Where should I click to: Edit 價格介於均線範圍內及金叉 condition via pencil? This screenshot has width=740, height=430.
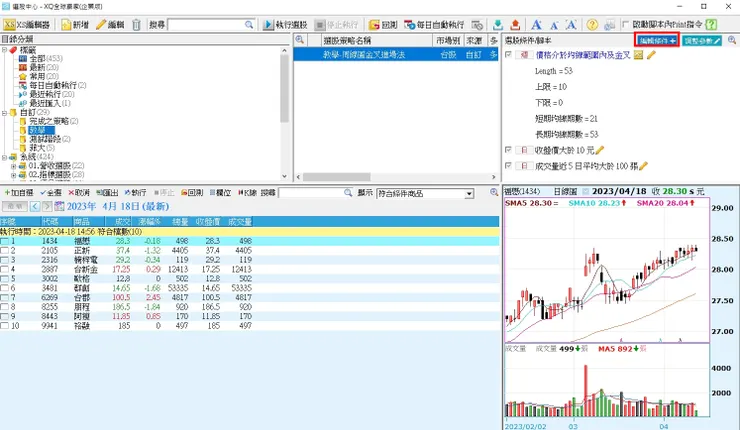pos(651,55)
